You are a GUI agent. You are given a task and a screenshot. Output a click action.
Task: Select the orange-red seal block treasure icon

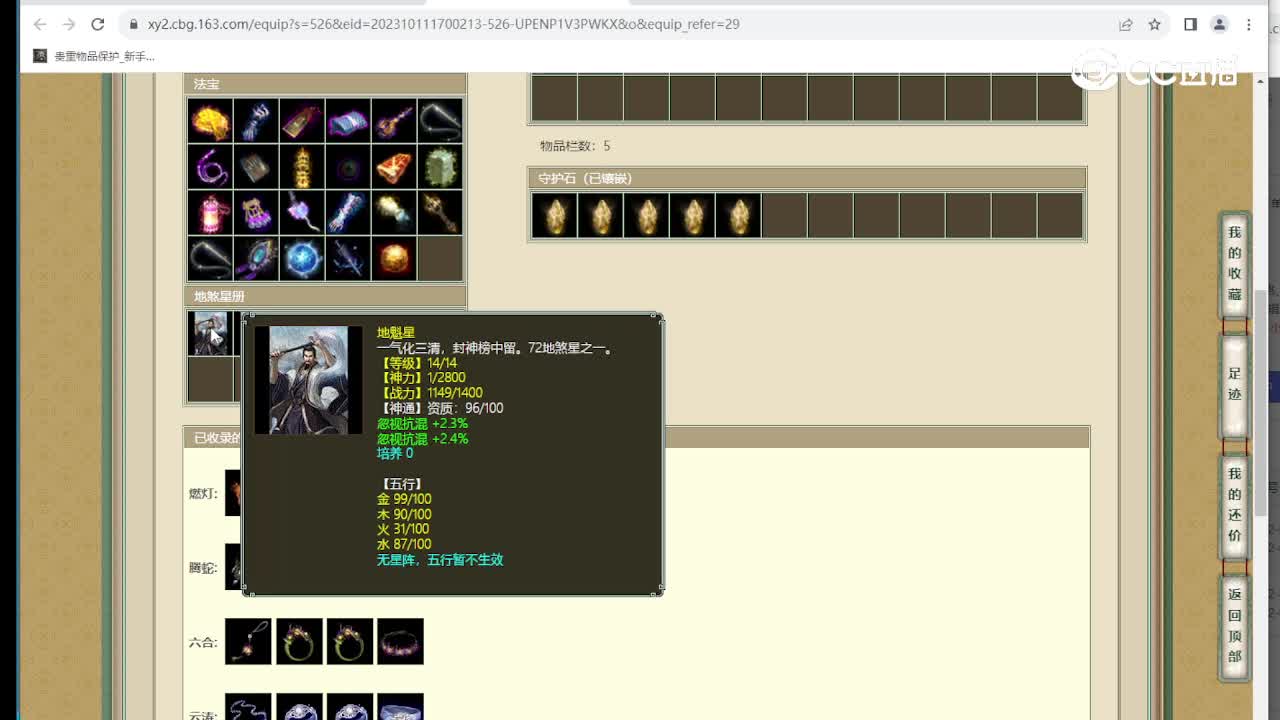tap(394, 166)
